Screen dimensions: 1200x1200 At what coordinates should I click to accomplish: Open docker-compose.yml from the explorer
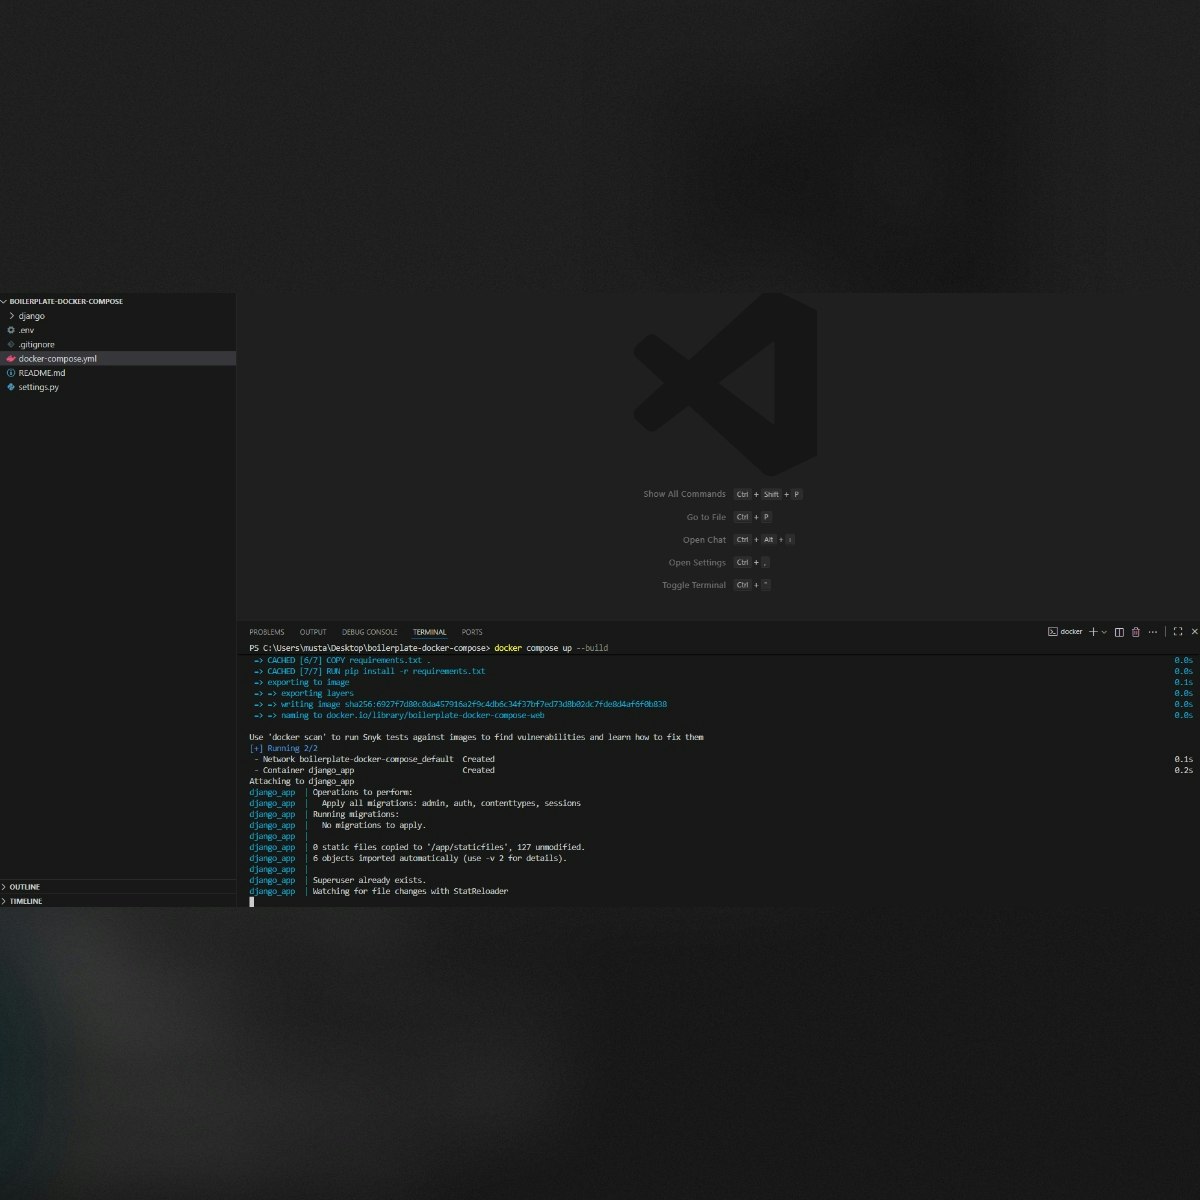coord(56,358)
